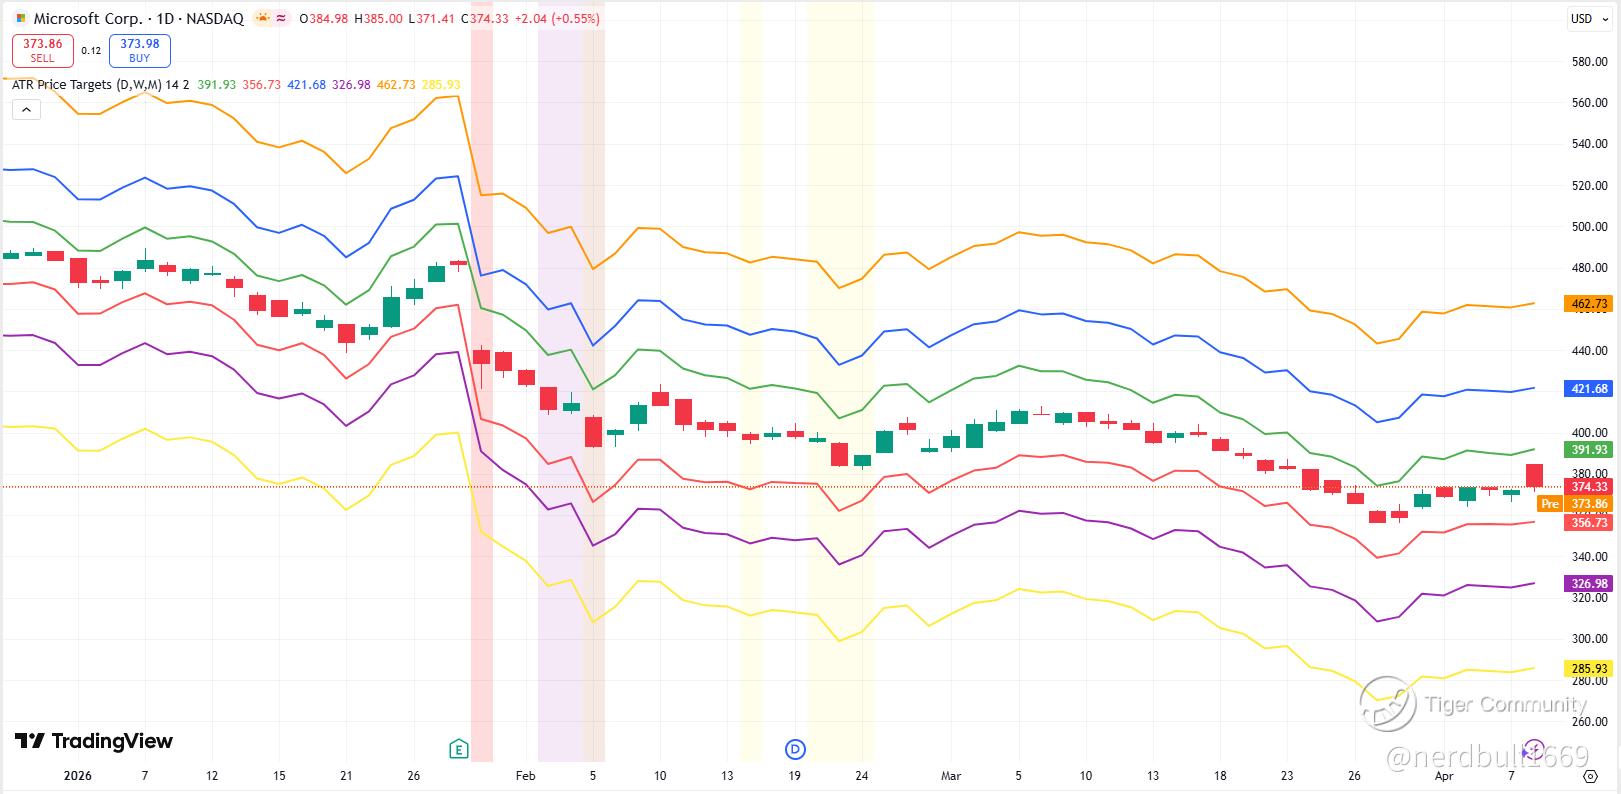
Task: Click the 520.00 price axis tick
Action: point(1589,186)
